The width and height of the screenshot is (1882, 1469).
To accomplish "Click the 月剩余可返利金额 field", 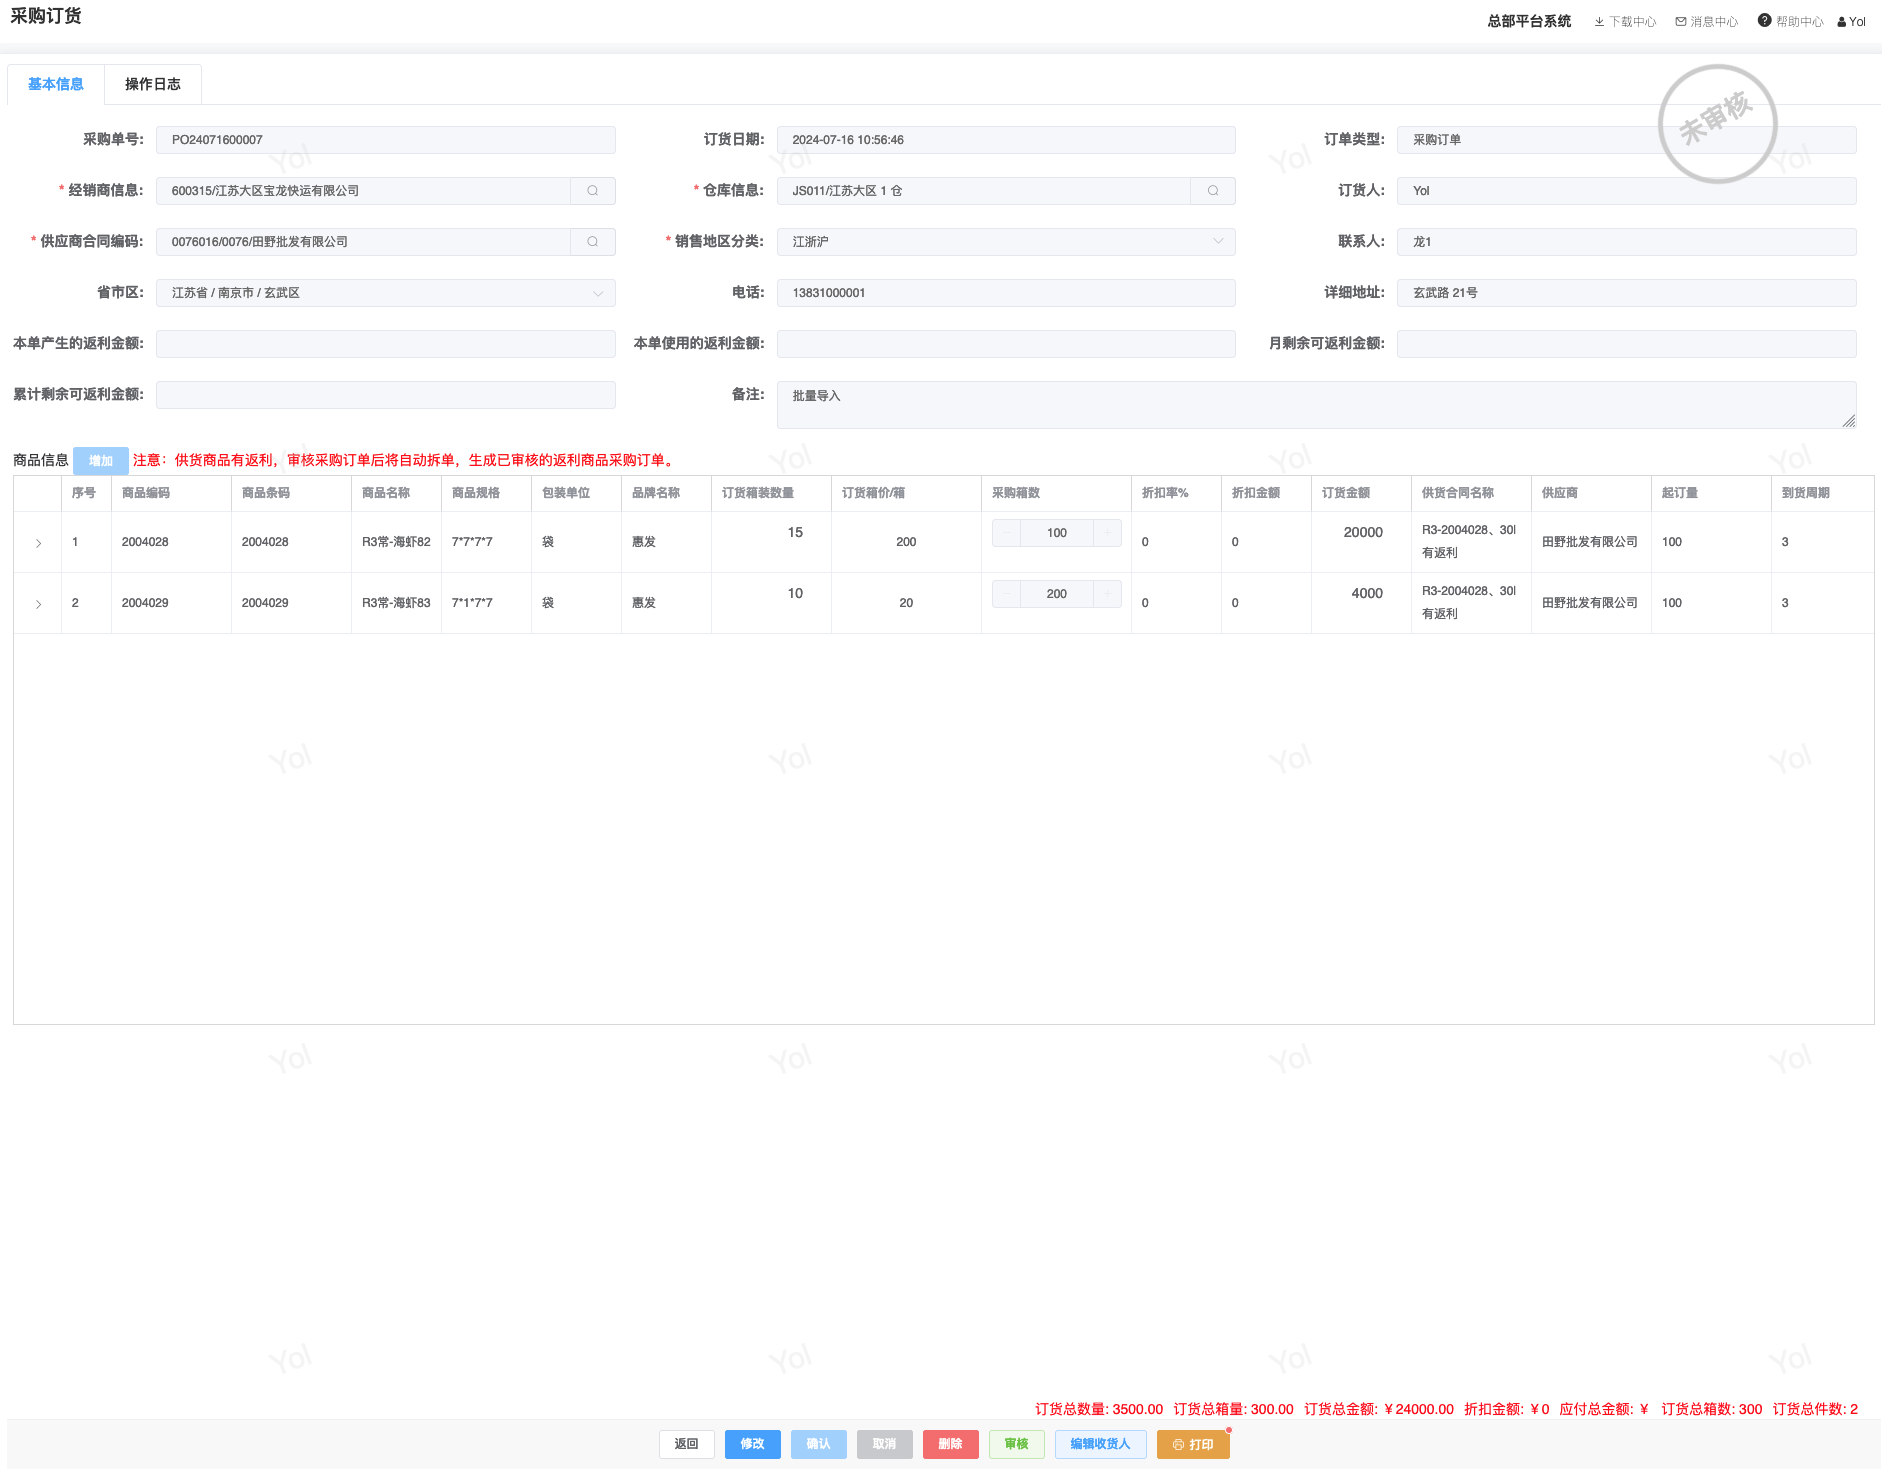I will coord(1627,344).
